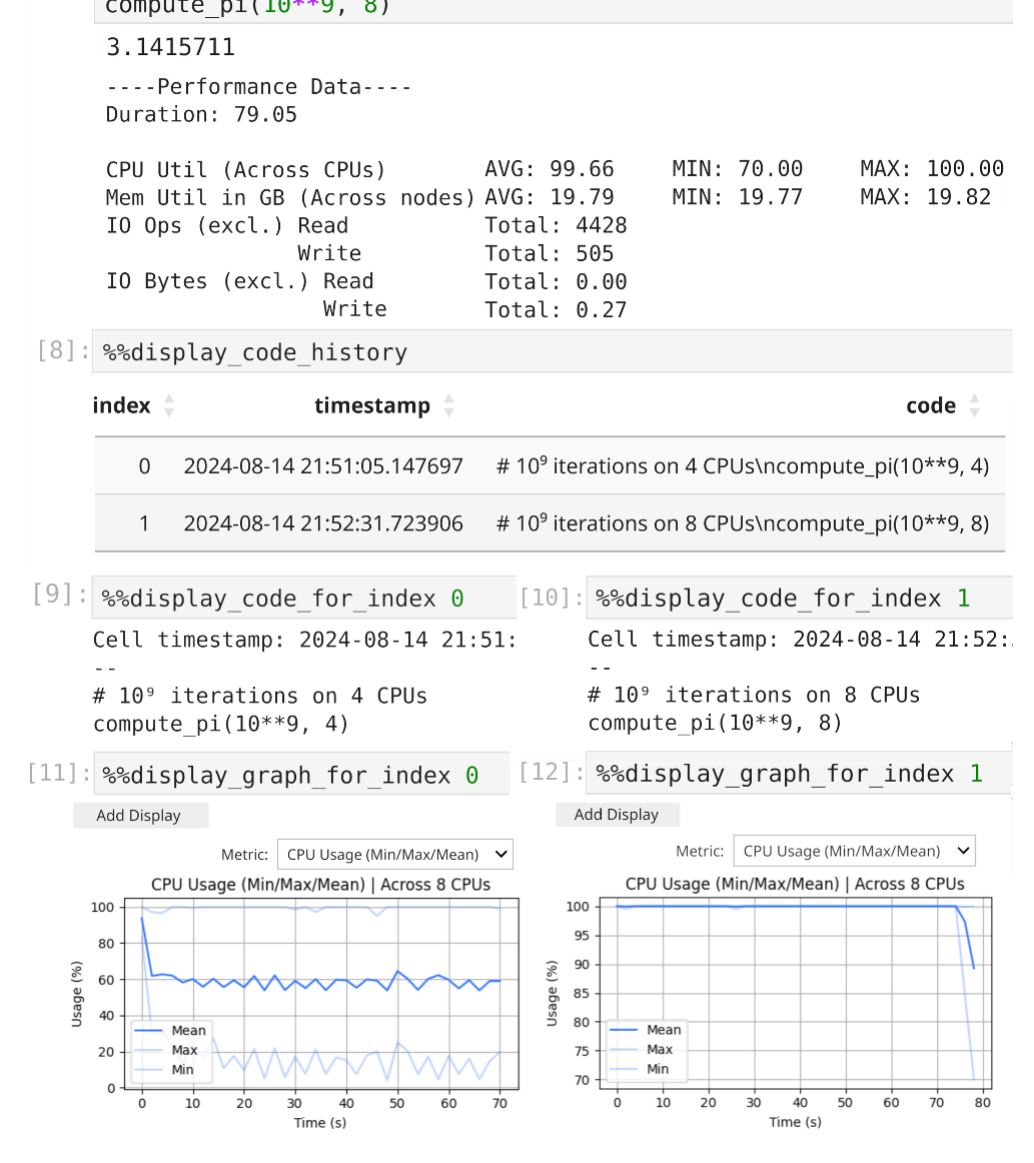1034x1163 pixels.
Task: Click the [10]: cell prompt label
Action: point(552,596)
